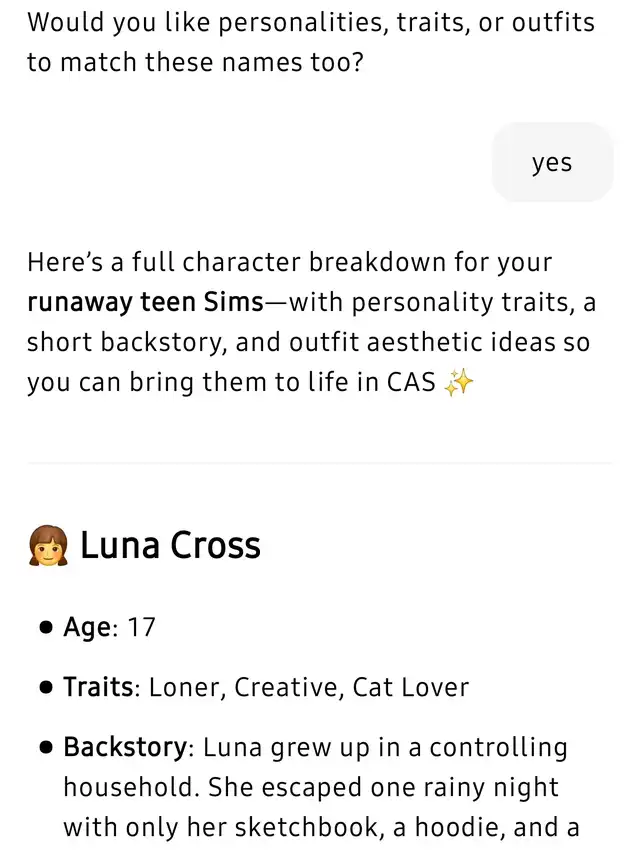
Task: Click the bold 'Age' label
Action: point(86,628)
